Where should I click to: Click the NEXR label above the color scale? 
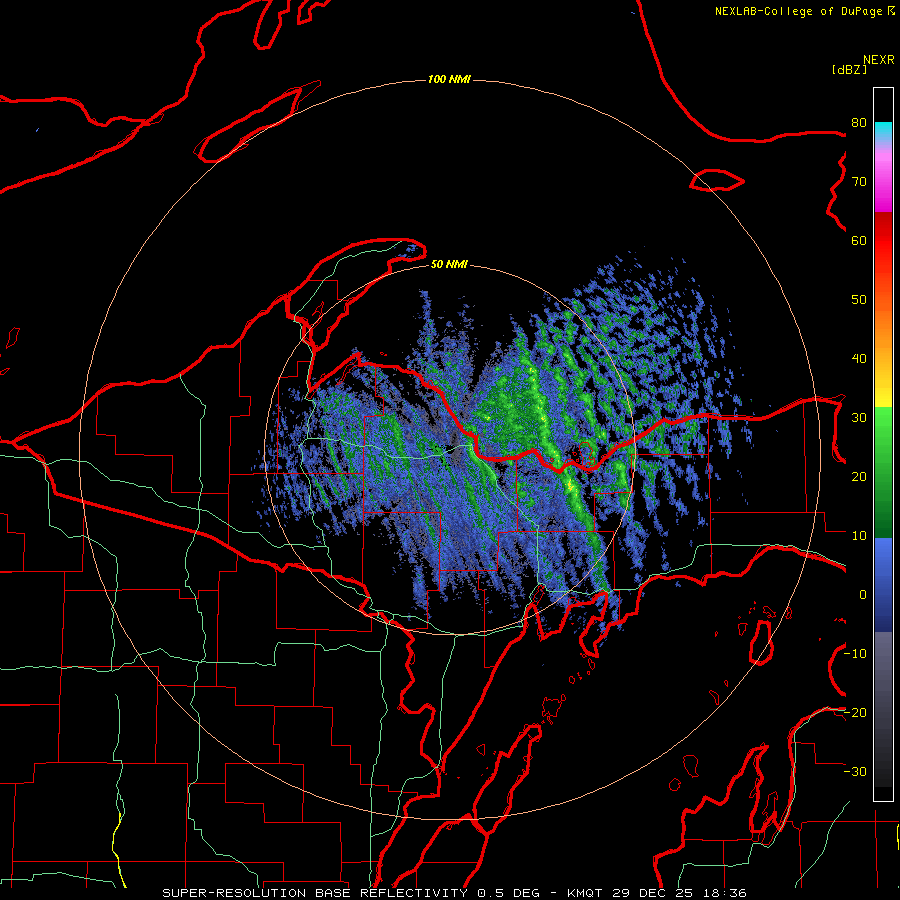pyautogui.click(x=878, y=60)
